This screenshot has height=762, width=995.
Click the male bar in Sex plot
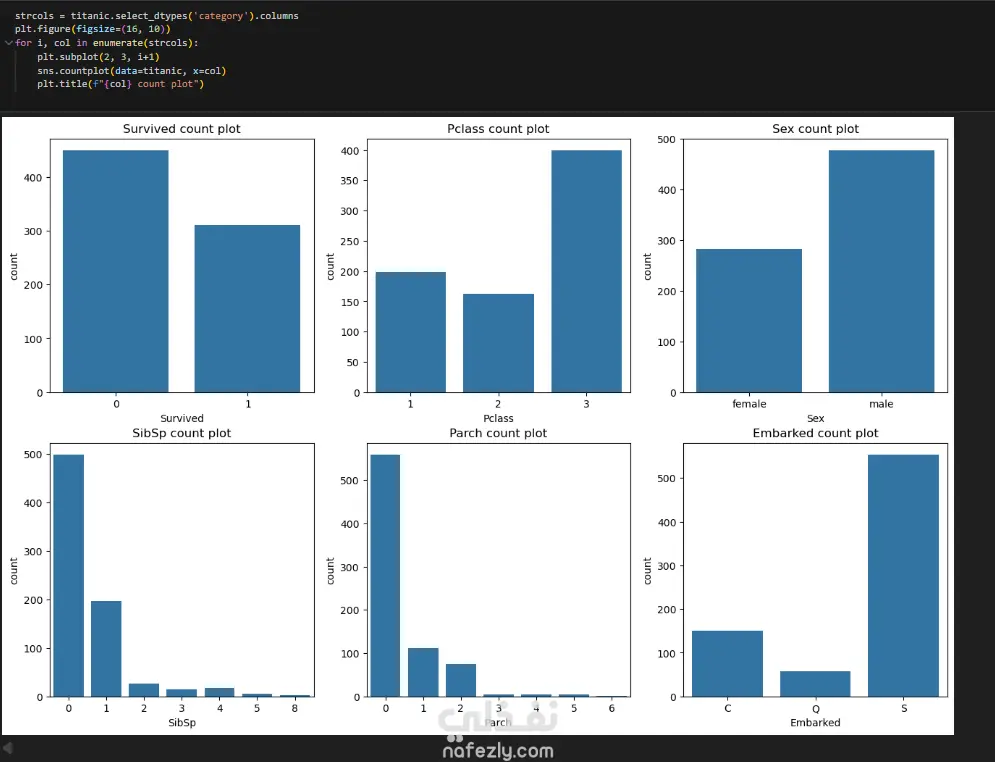[x=881, y=272]
